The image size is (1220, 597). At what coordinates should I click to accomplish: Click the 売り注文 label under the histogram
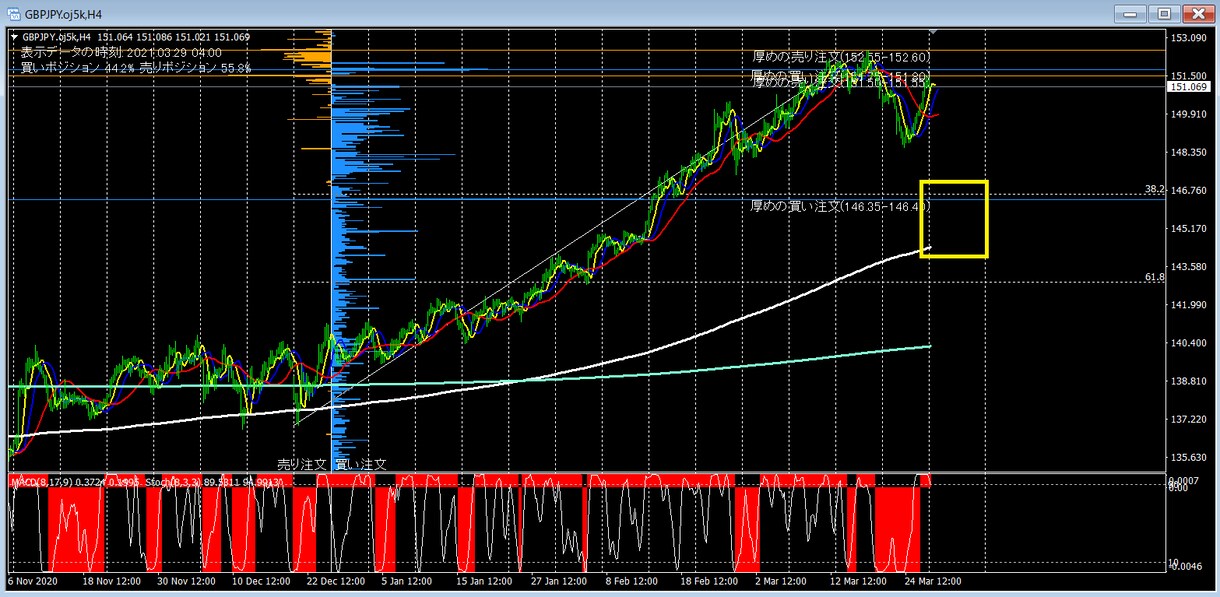coord(301,464)
